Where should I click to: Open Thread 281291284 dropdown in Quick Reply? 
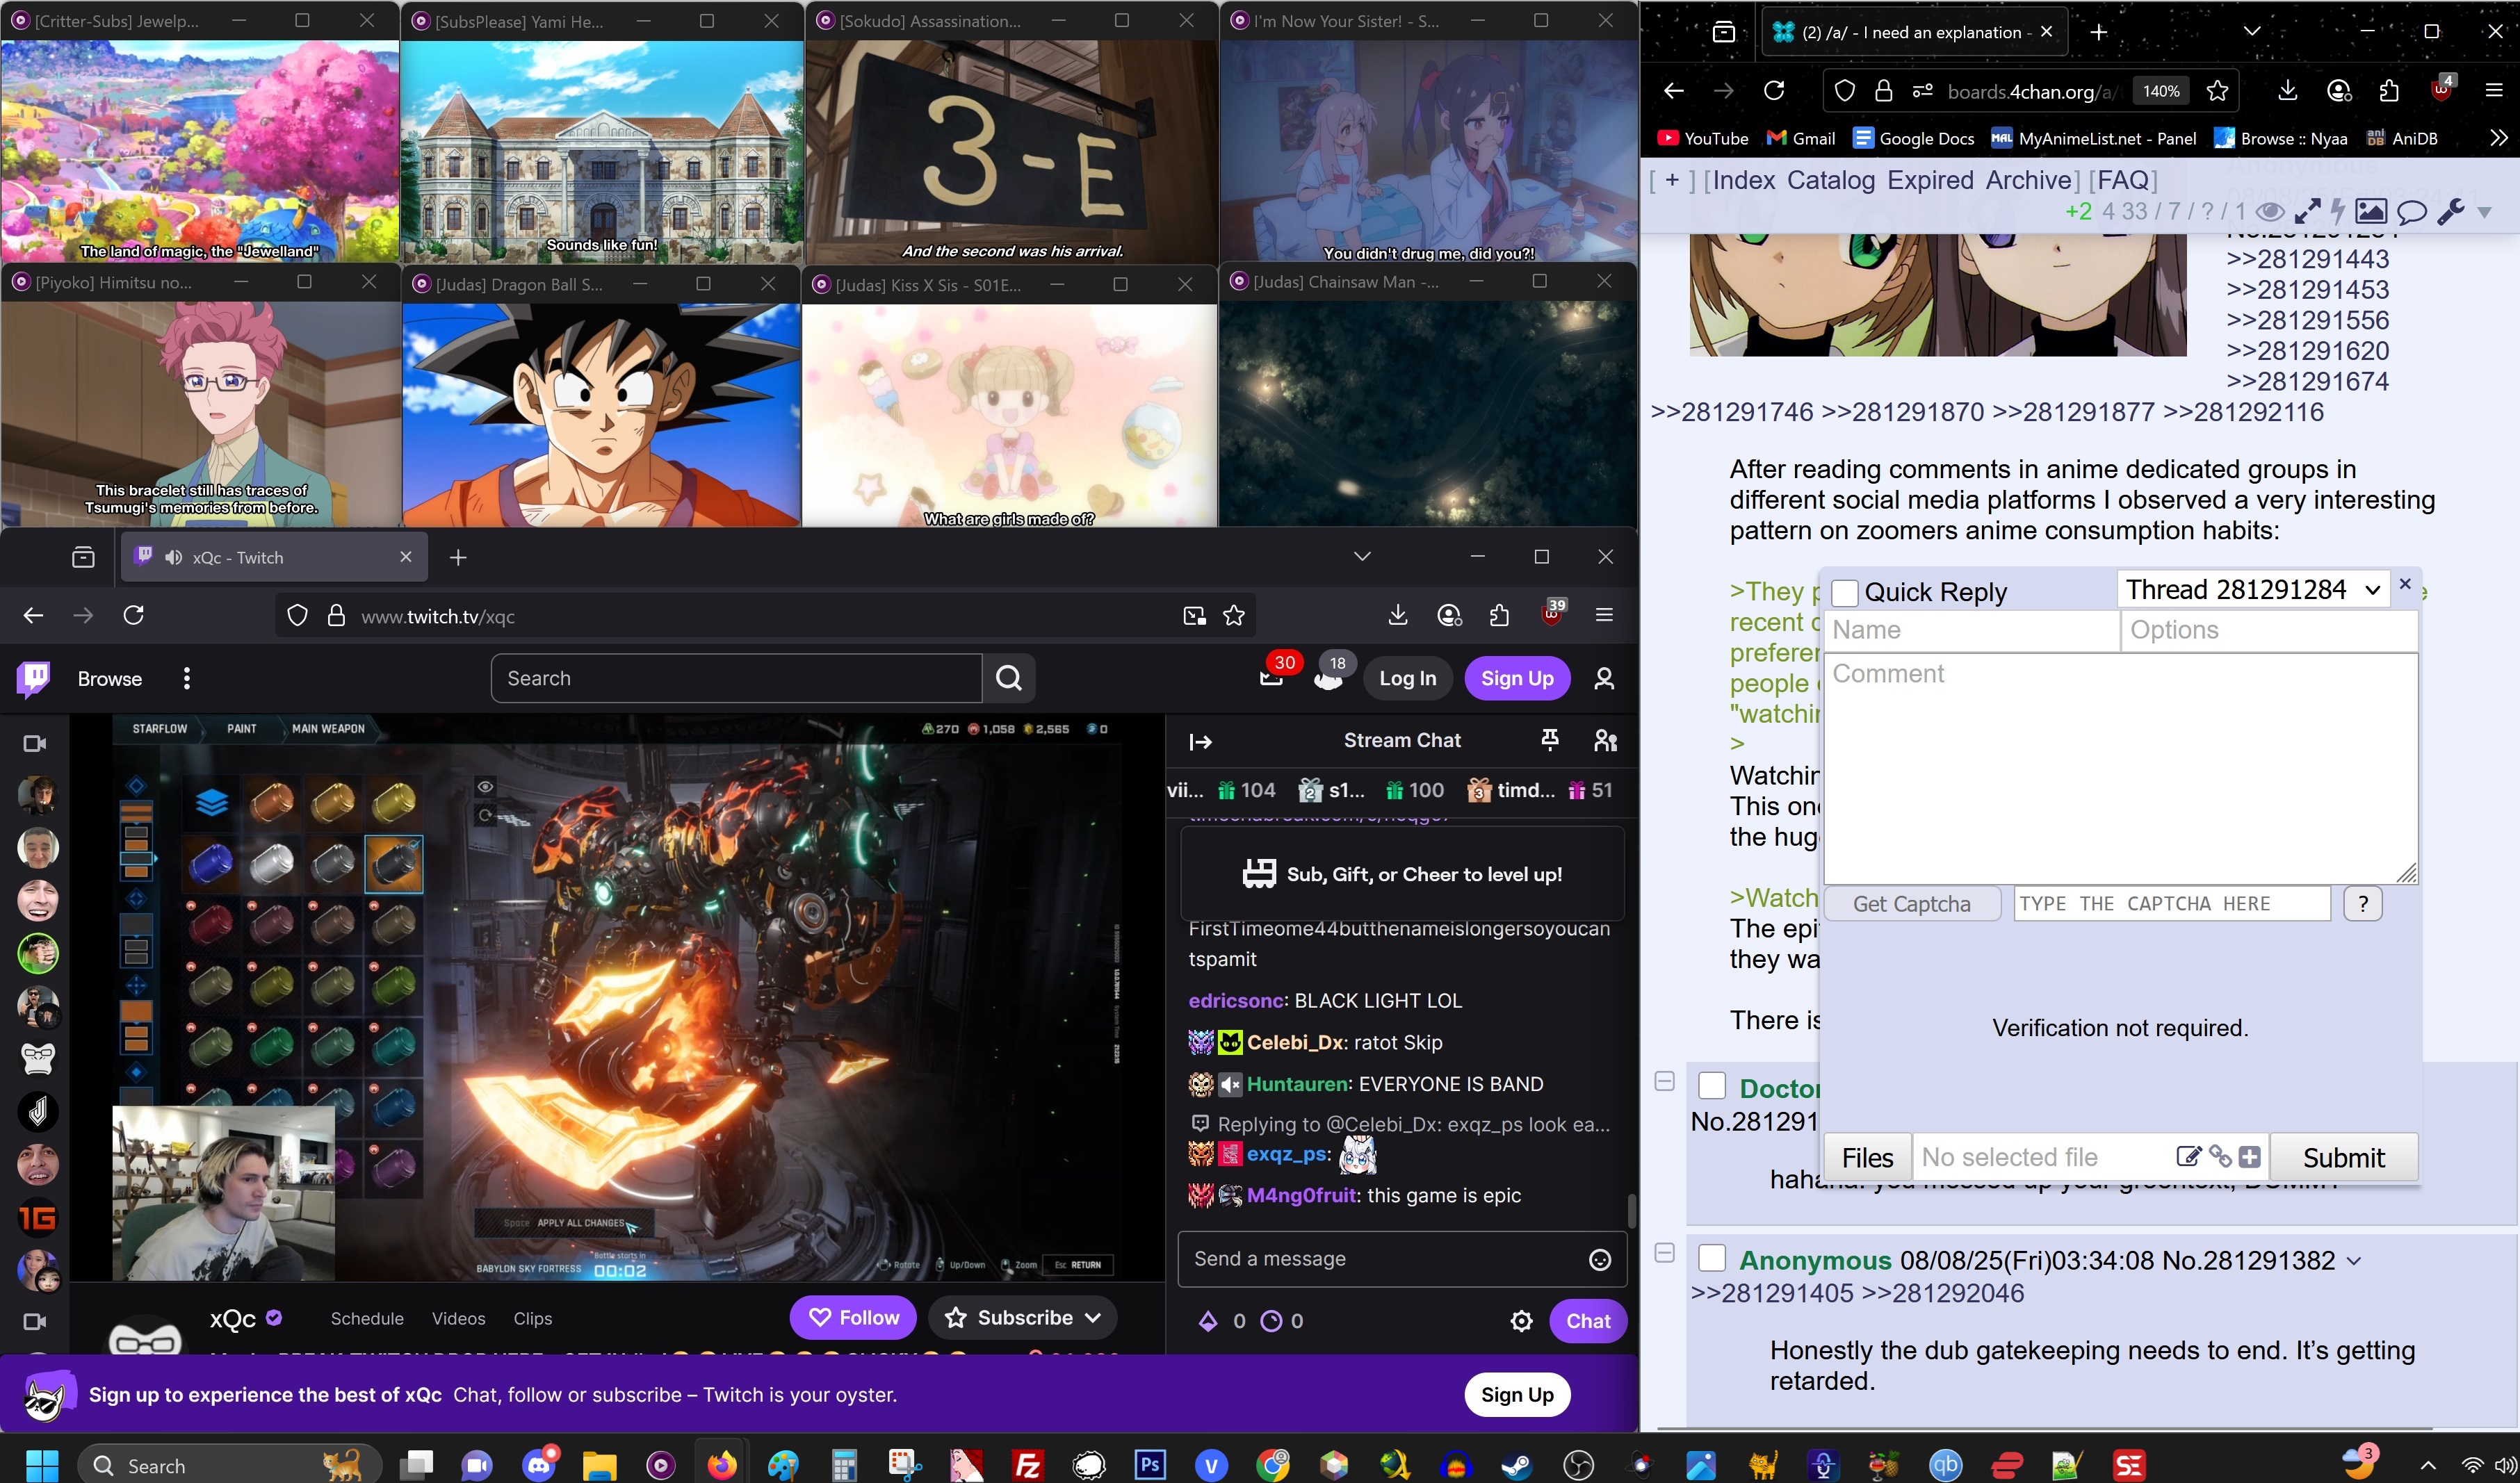coord(2253,590)
